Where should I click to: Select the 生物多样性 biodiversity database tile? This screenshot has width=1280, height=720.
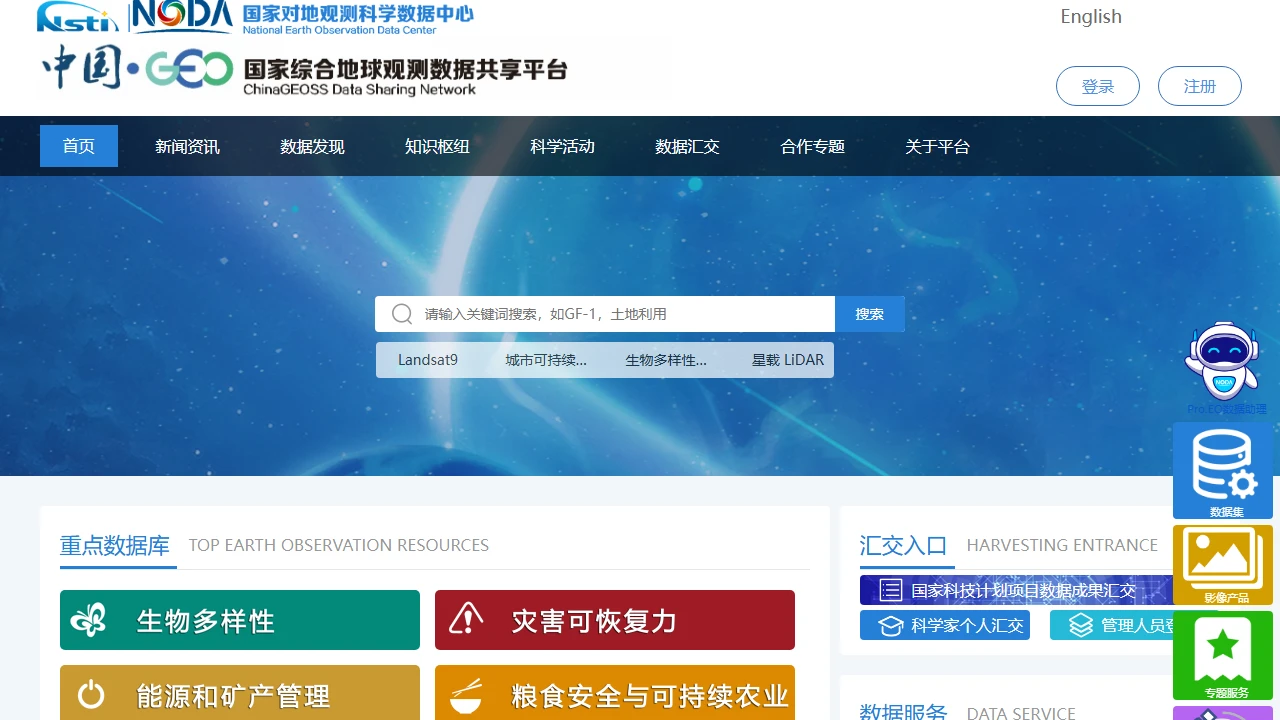(x=239, y=620)
